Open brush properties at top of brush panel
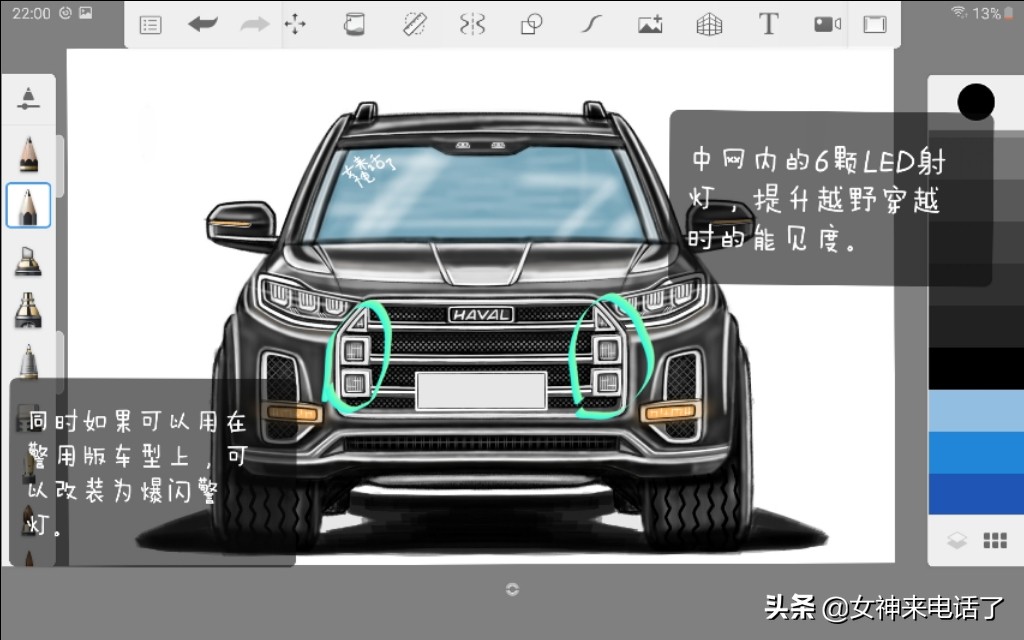Image resolution: width=1024 pixels, height=640 pixels. (x=28, y=98)
